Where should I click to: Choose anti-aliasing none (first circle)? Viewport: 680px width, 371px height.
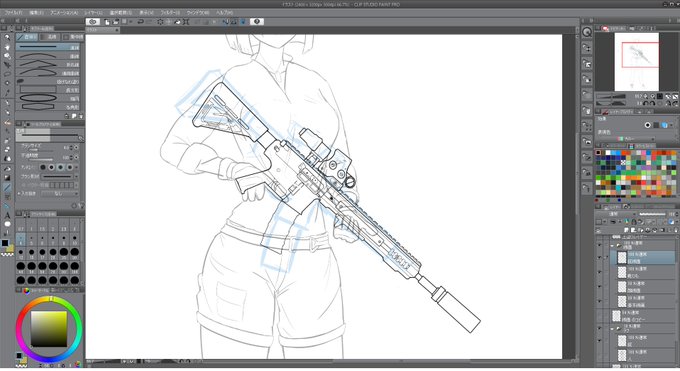[x=43, y=167]
